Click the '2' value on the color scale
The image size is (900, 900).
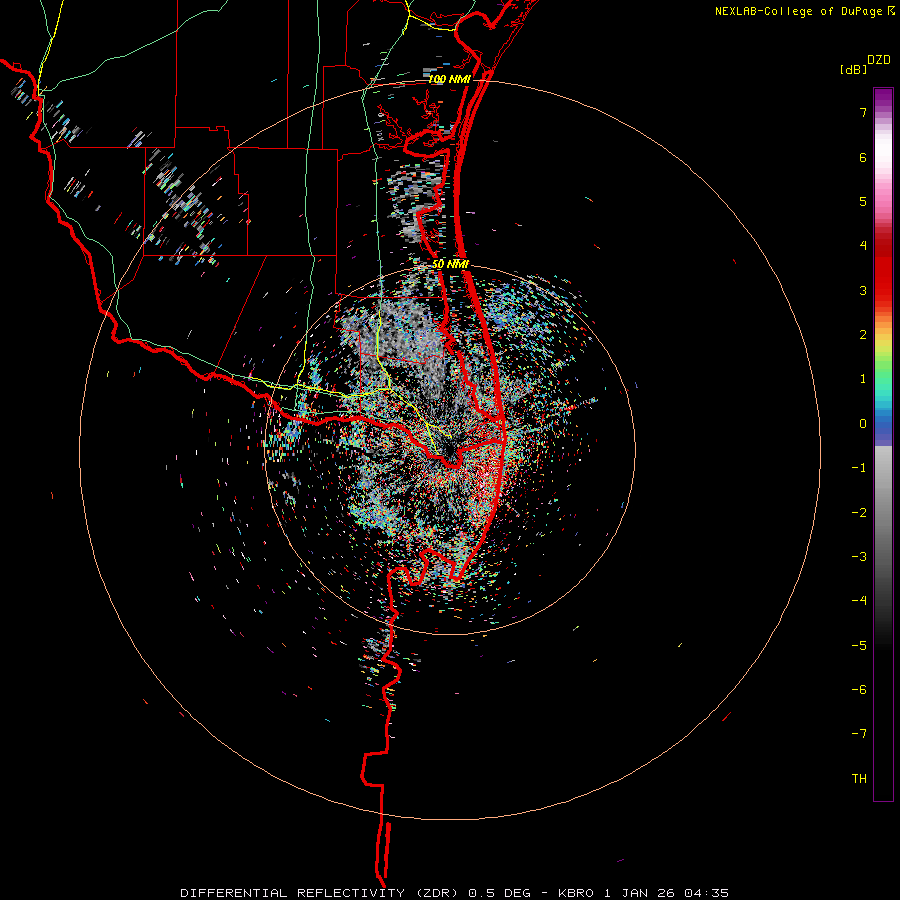pyautogui.click(x=863, y=335)
